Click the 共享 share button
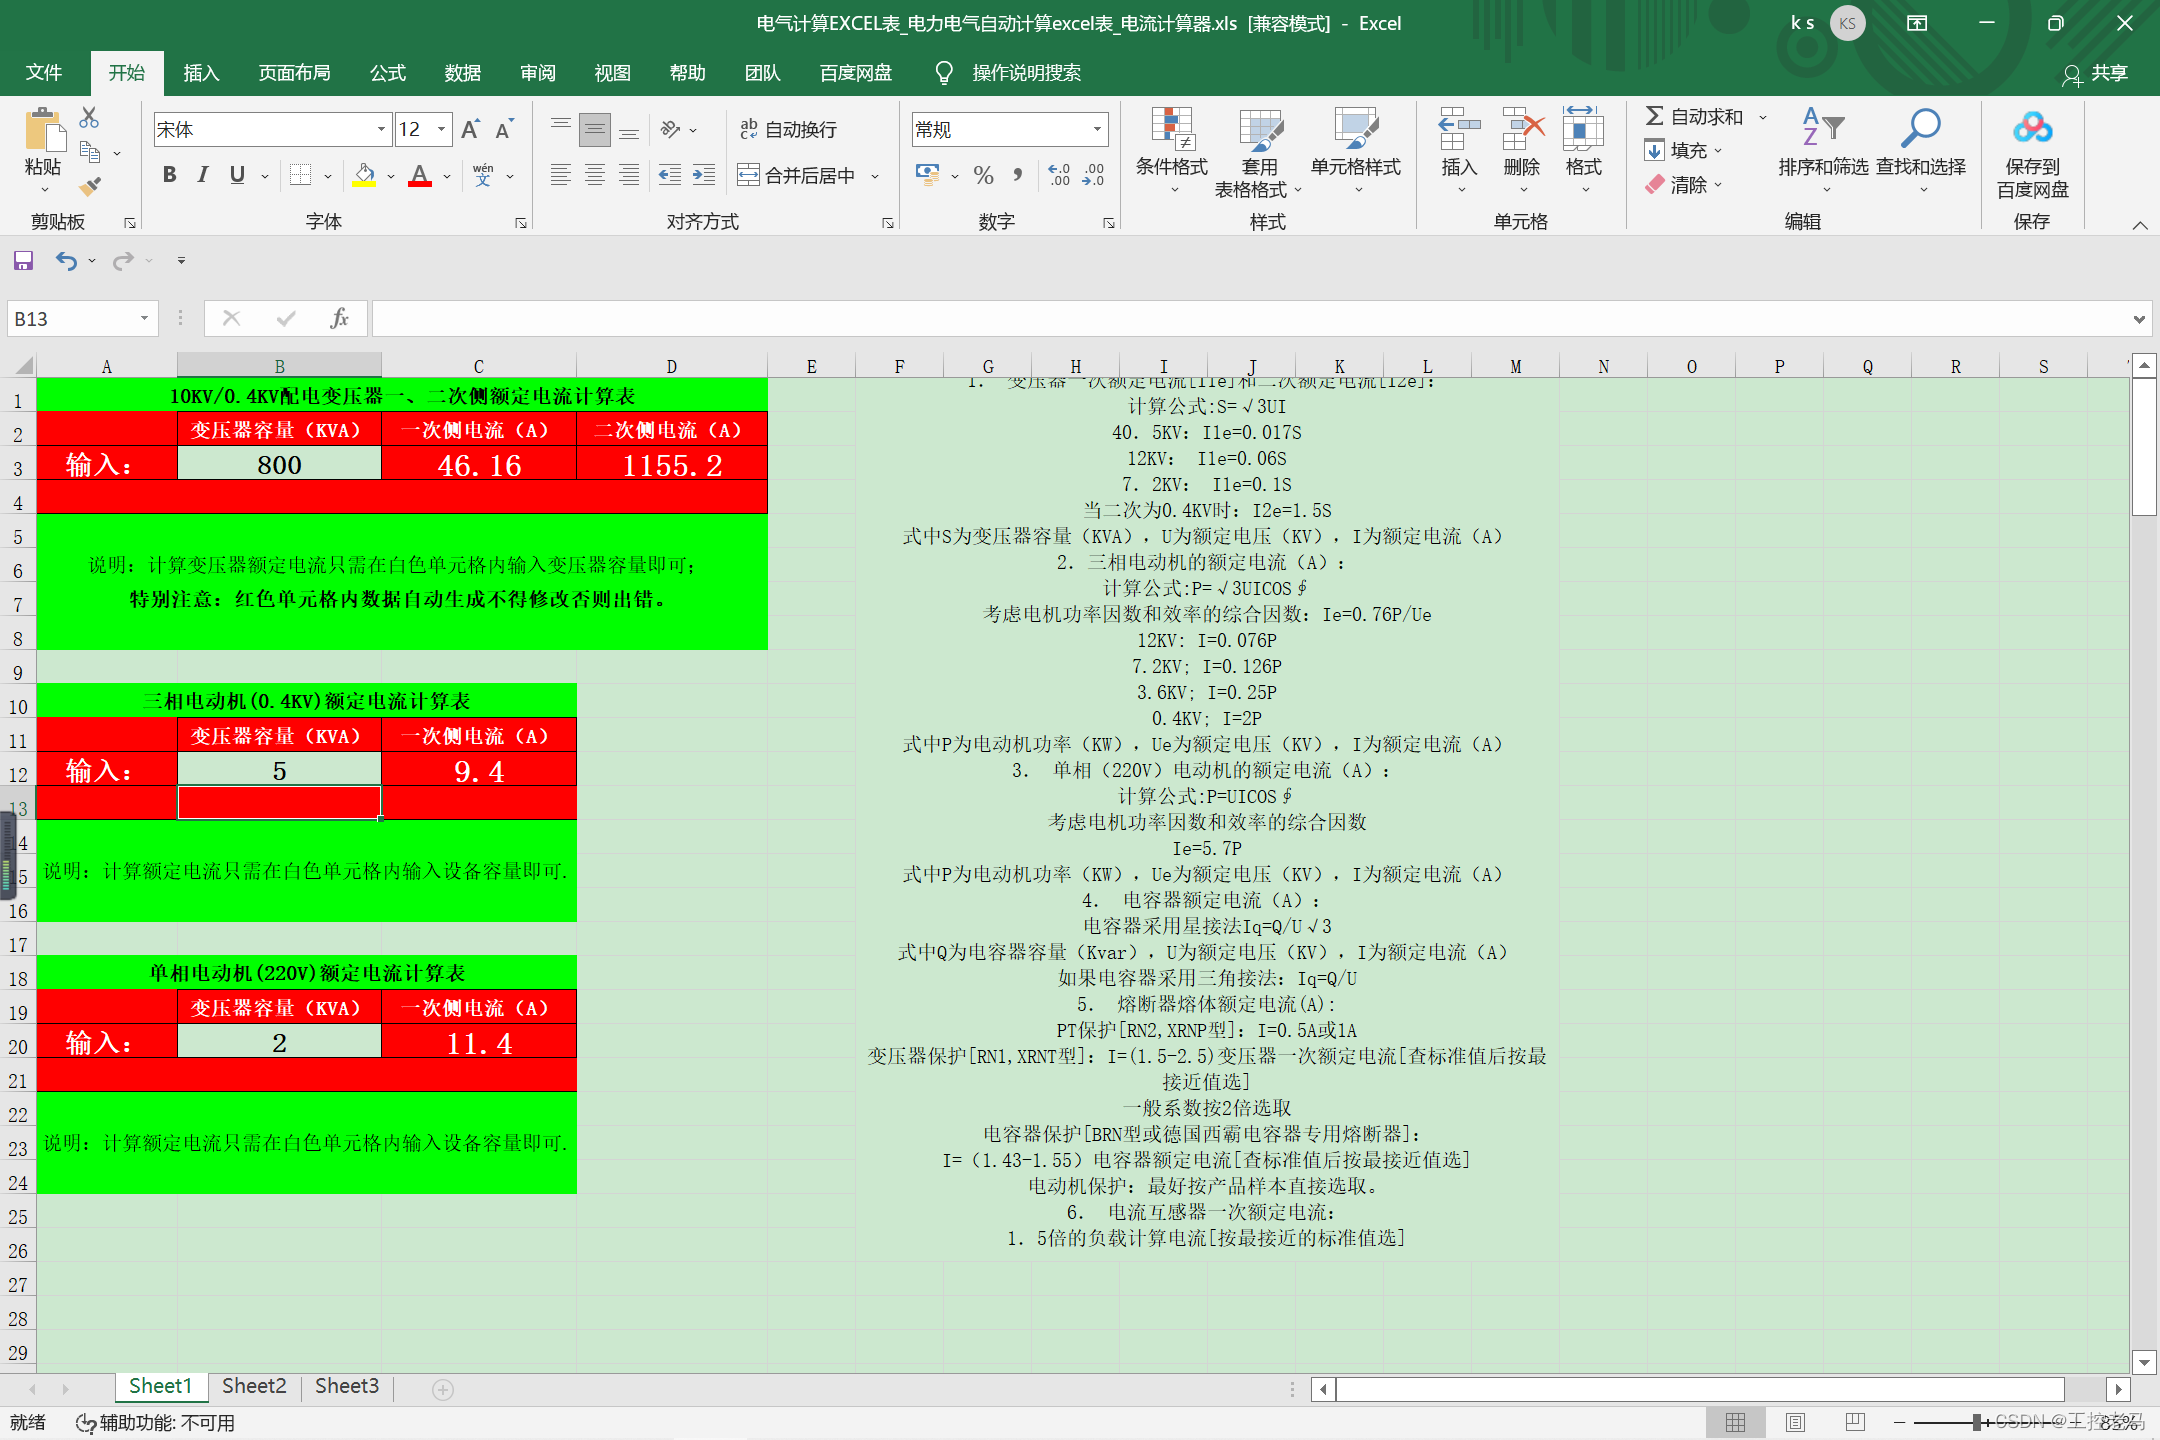 (x=2095, y=73)
